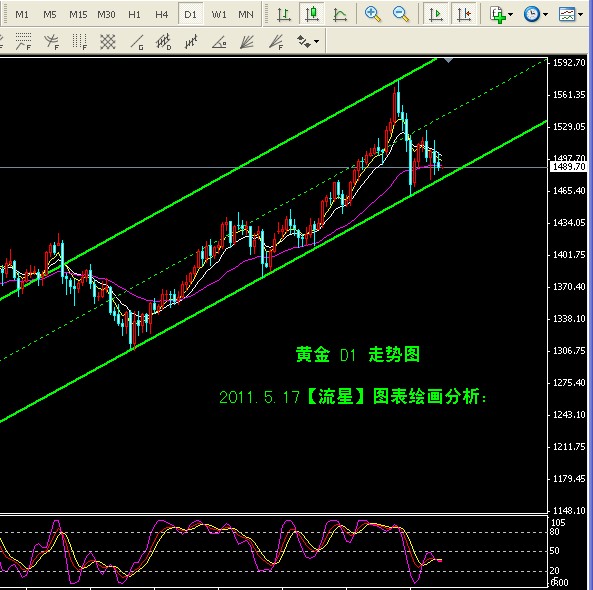Toggle the auto scroll chart icon
593x590 pixels.
(436, 14)
